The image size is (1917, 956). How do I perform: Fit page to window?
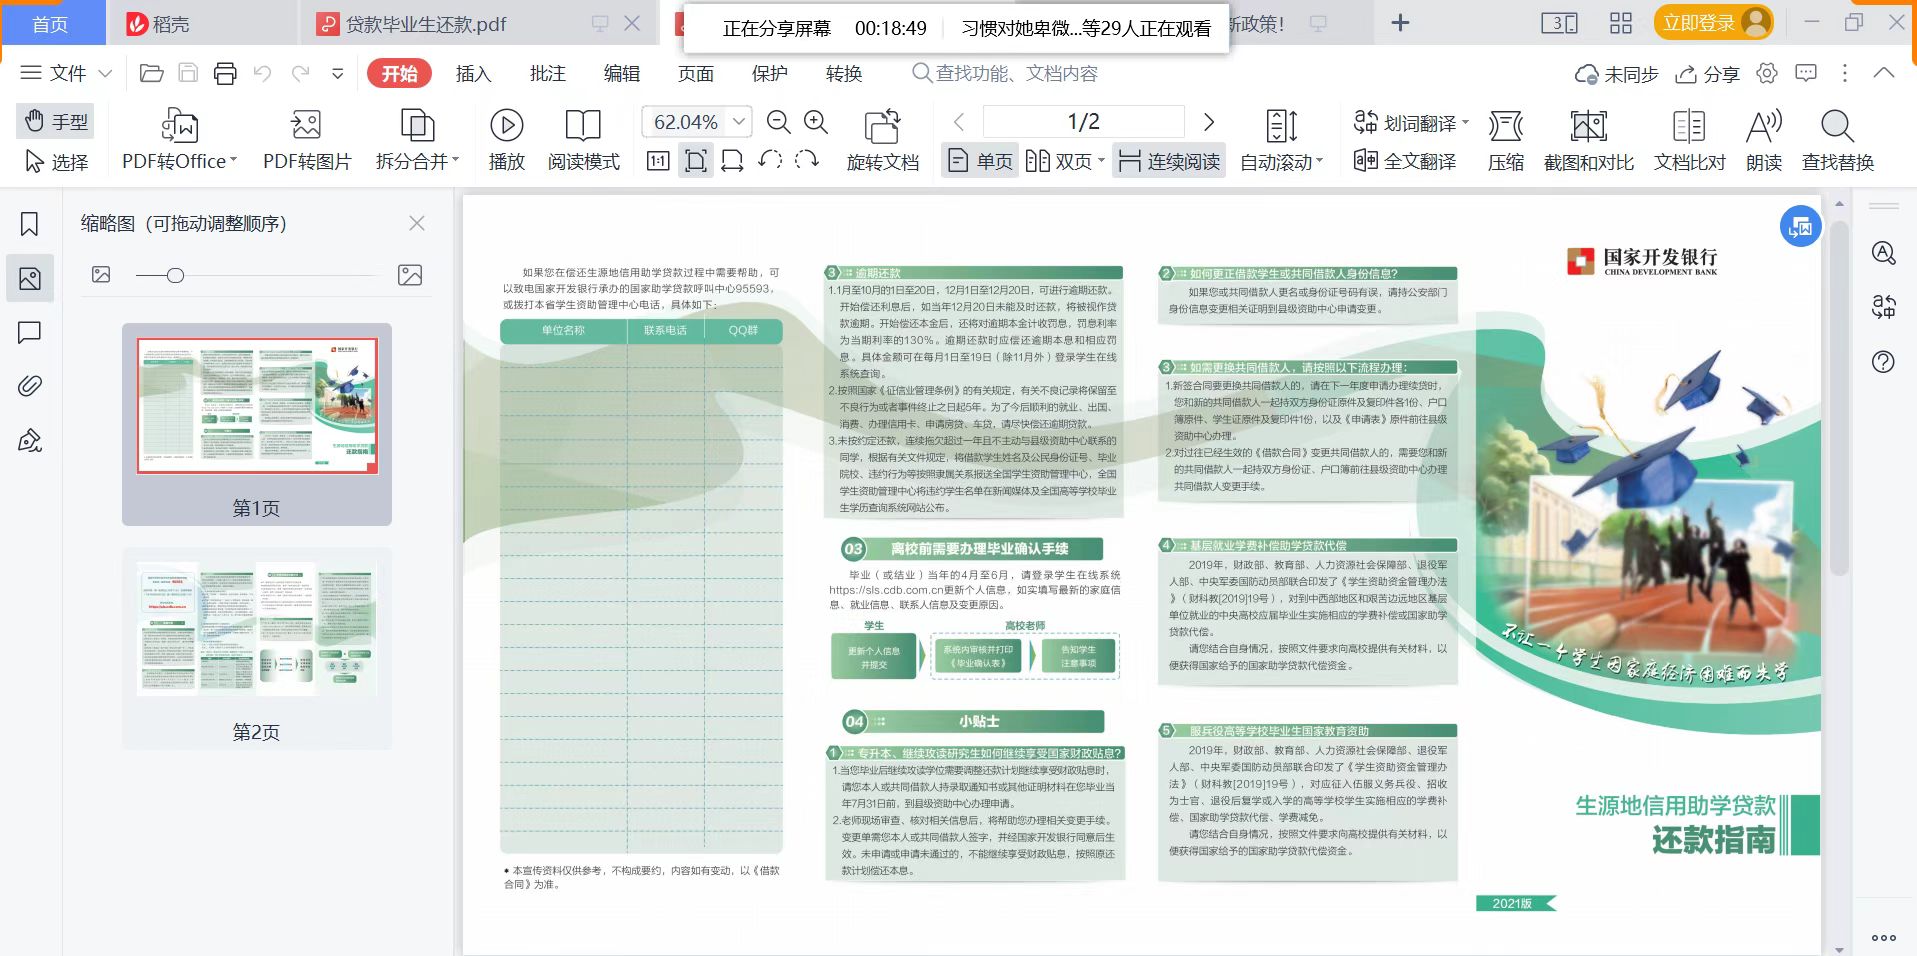[696, 161]
